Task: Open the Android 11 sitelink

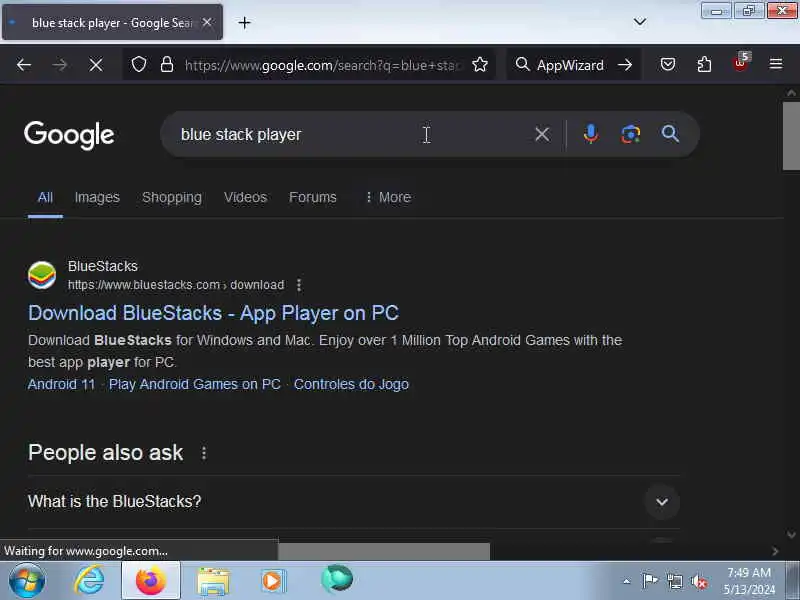Action: pyautogui.click(x=61, y=384)
